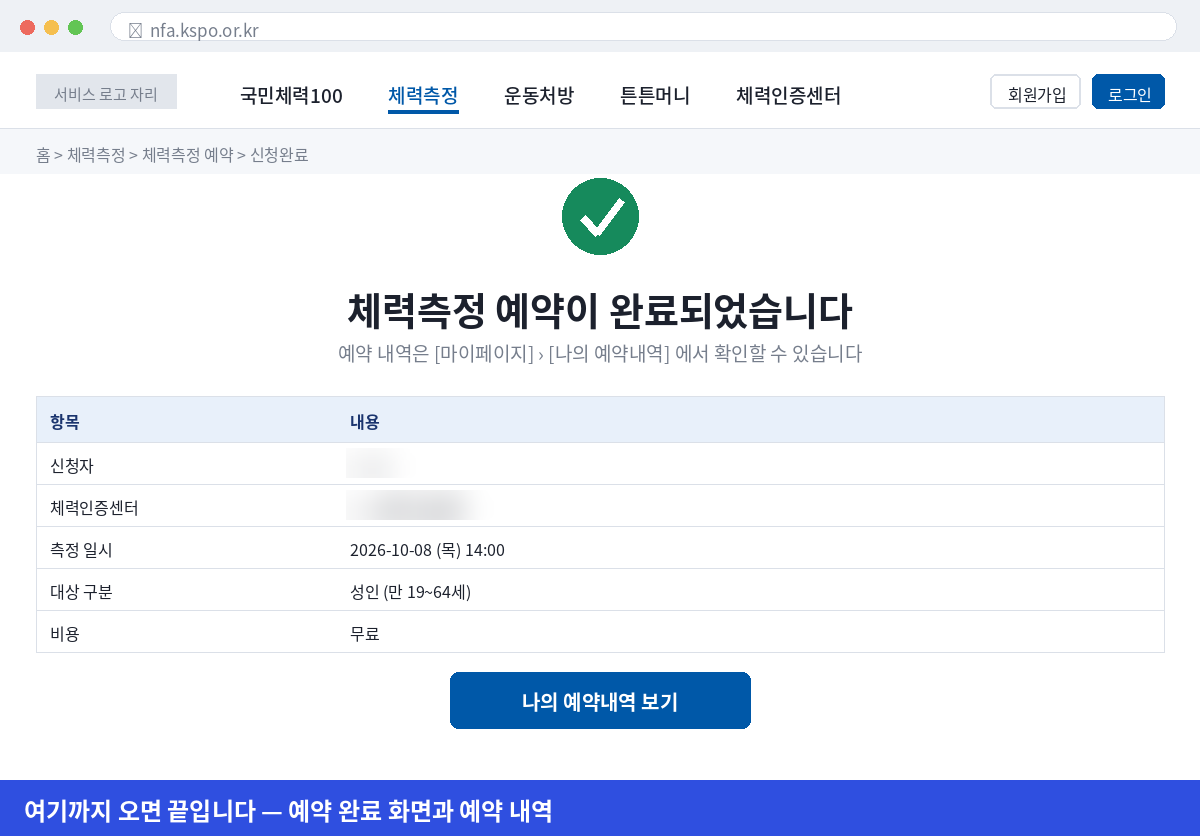
Task: Click the 체력측정 예약이 완료되었습니다 heading
Action: [x=600, y=311]
